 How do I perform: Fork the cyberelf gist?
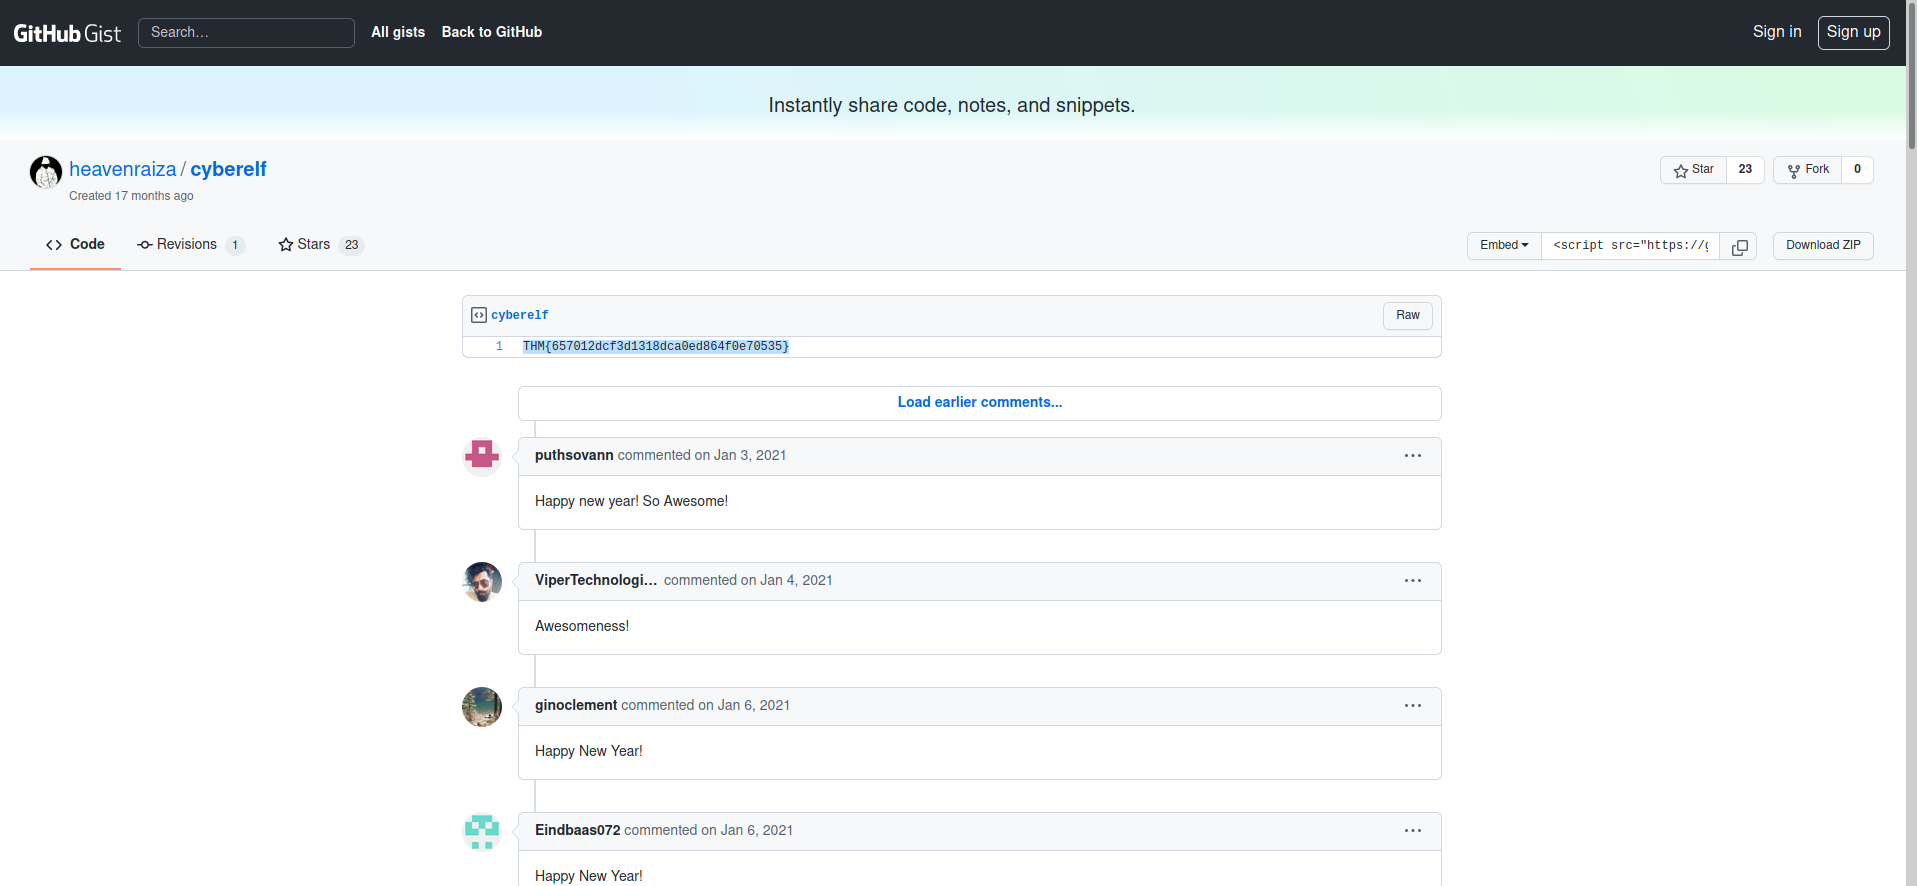(1808, 170)
